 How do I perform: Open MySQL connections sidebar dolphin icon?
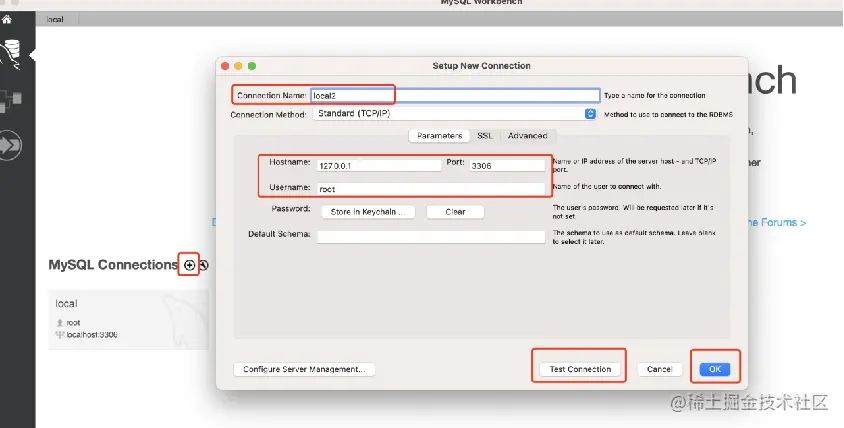(x=11, y=54)
